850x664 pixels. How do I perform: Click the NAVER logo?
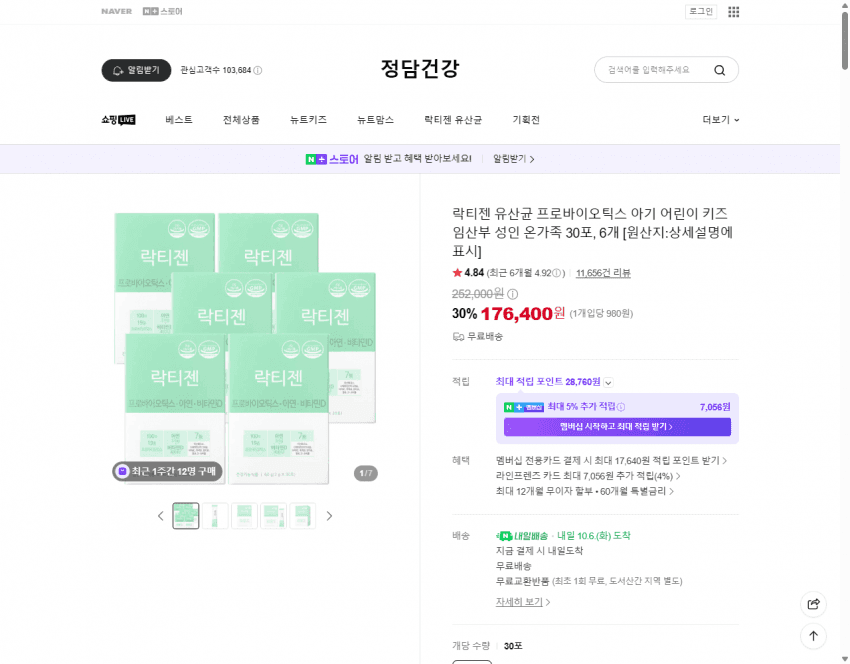[117, 11]
